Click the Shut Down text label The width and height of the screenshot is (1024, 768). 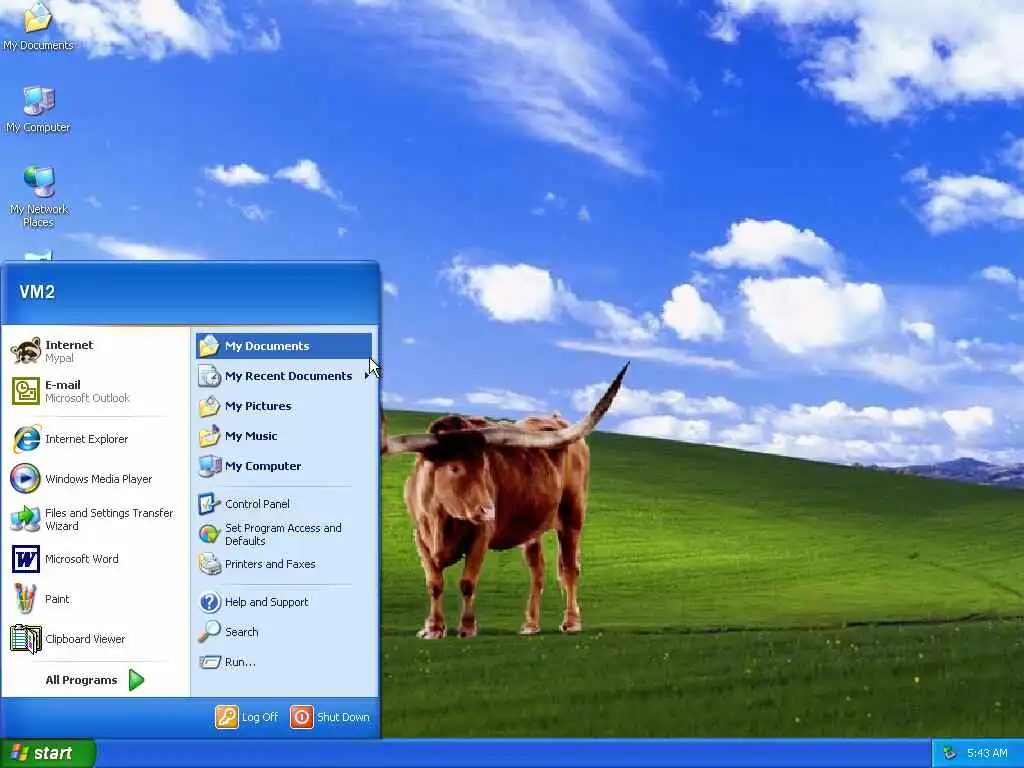(x=343, y=717)
